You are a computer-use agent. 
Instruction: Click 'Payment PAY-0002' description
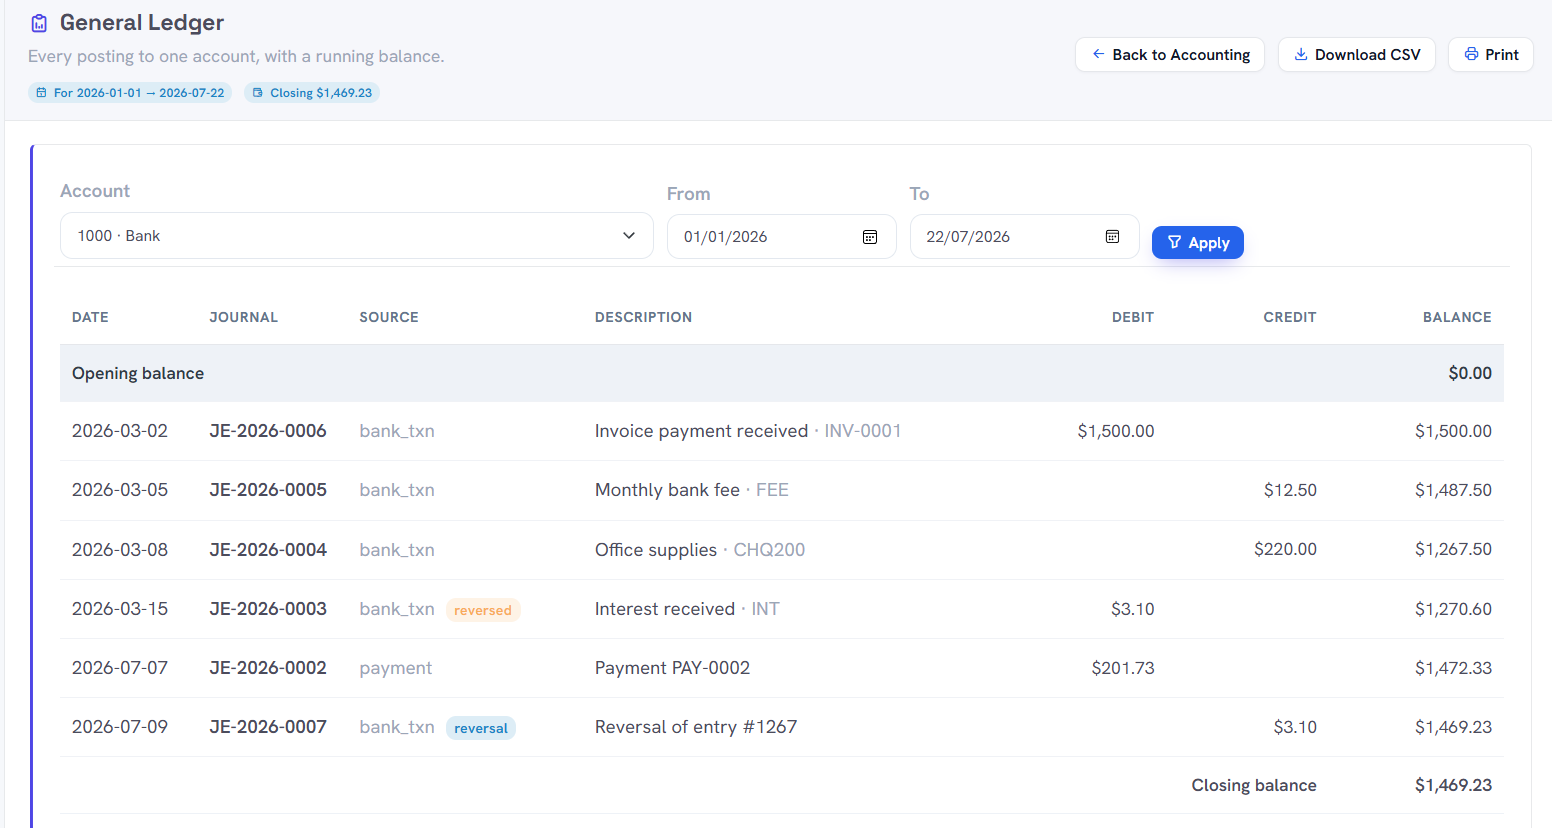(x=672, y=668)
